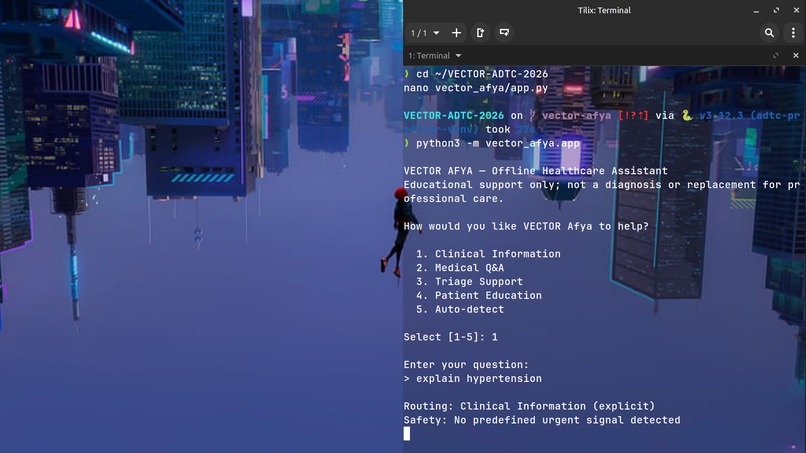Click the 'Tilix: Terminal' window title
This screenshot has width=806, height=453.
604,10
